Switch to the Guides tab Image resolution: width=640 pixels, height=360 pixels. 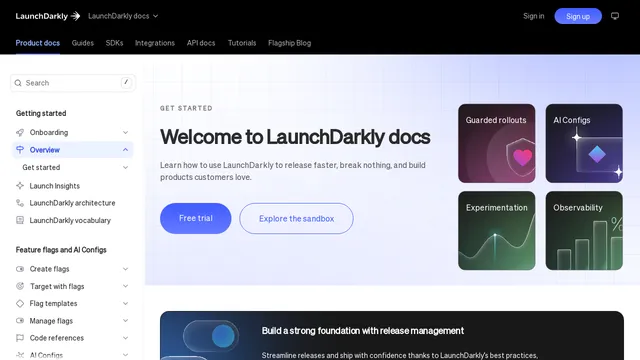coord(82,43)
